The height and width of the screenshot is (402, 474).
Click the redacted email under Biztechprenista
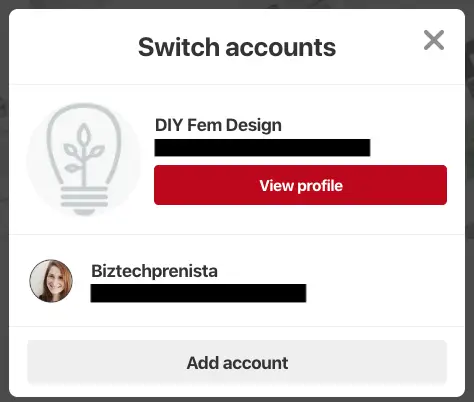point(198,293)
